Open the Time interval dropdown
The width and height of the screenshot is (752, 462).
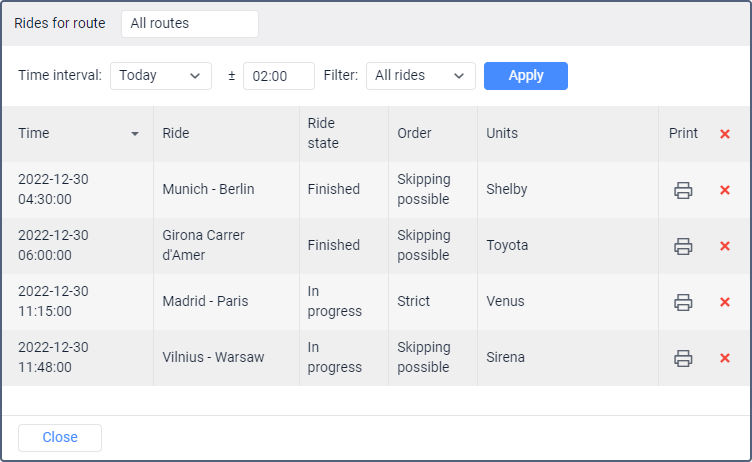pyautogui.click(x=160, y=76)
